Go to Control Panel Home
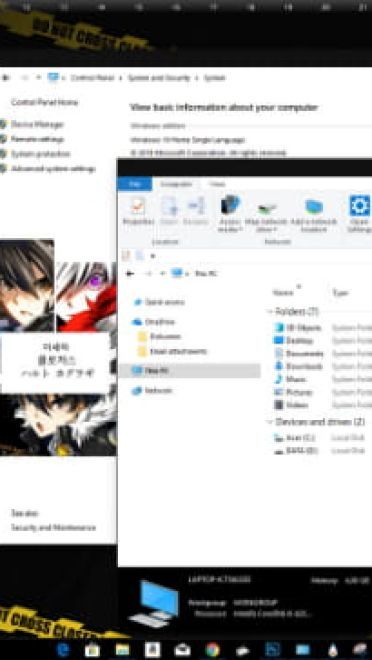The image size is (372, 660). pyautogui.click(x=45, y=102)
